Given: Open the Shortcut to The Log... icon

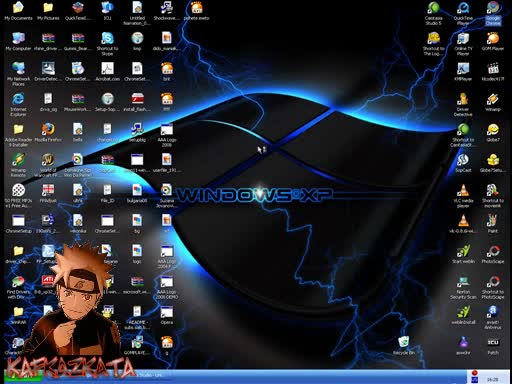Looking at the screenshot, I should 433,43.
